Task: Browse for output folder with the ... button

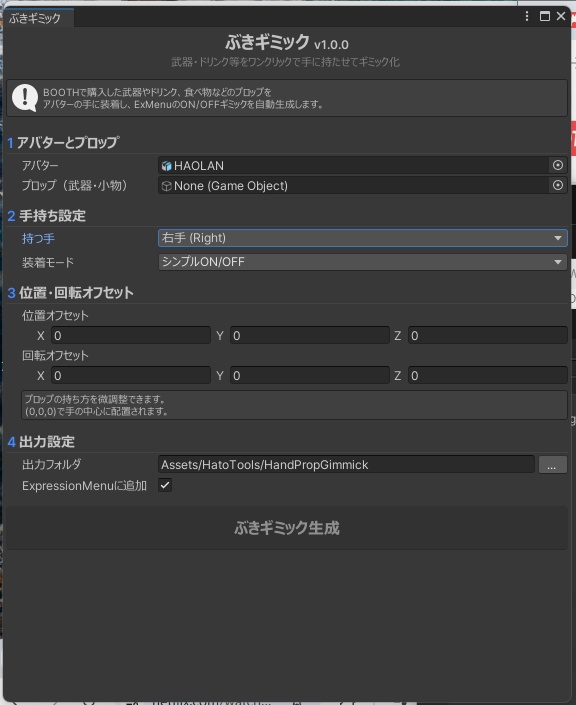Action: tap(553, 464)
